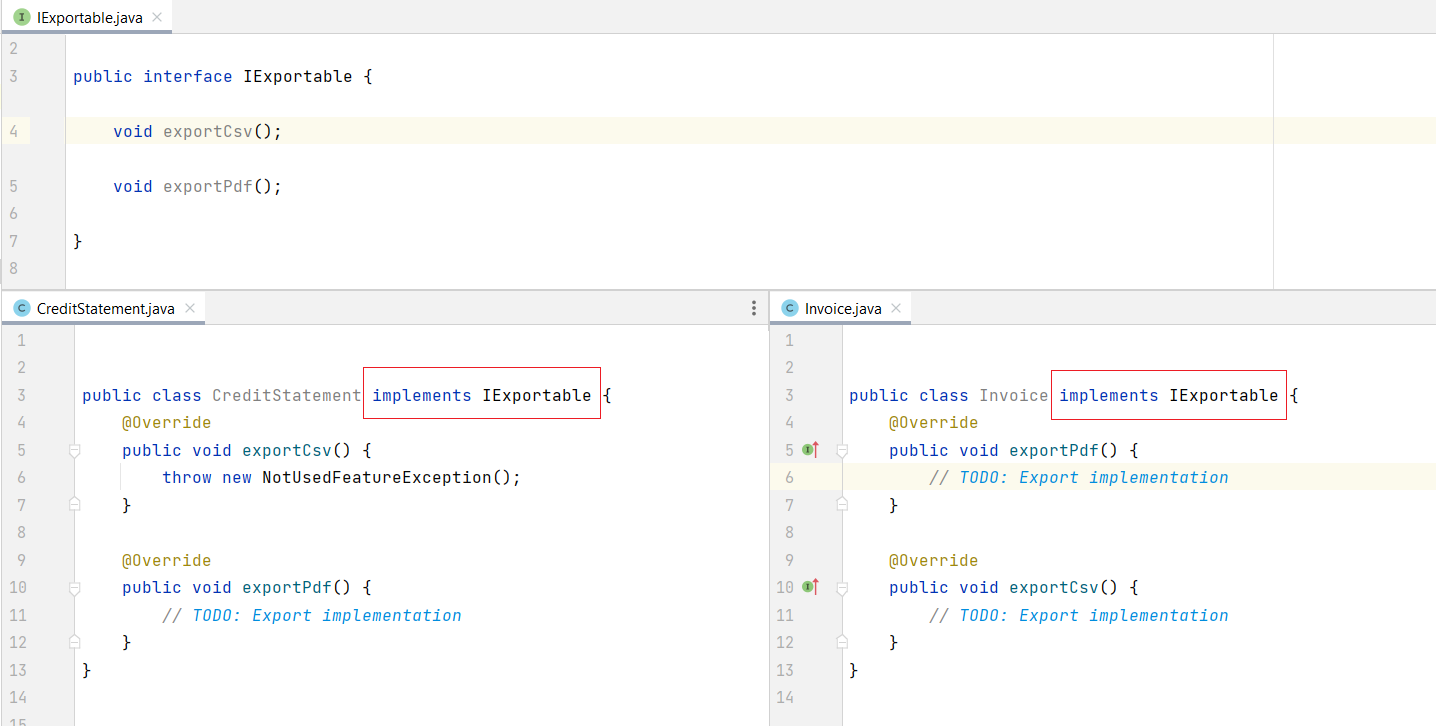Viewport: 1436px width, 726px height.
Task: Click fold end marker on CreditStatement line 12
Action: pos(74,642)
